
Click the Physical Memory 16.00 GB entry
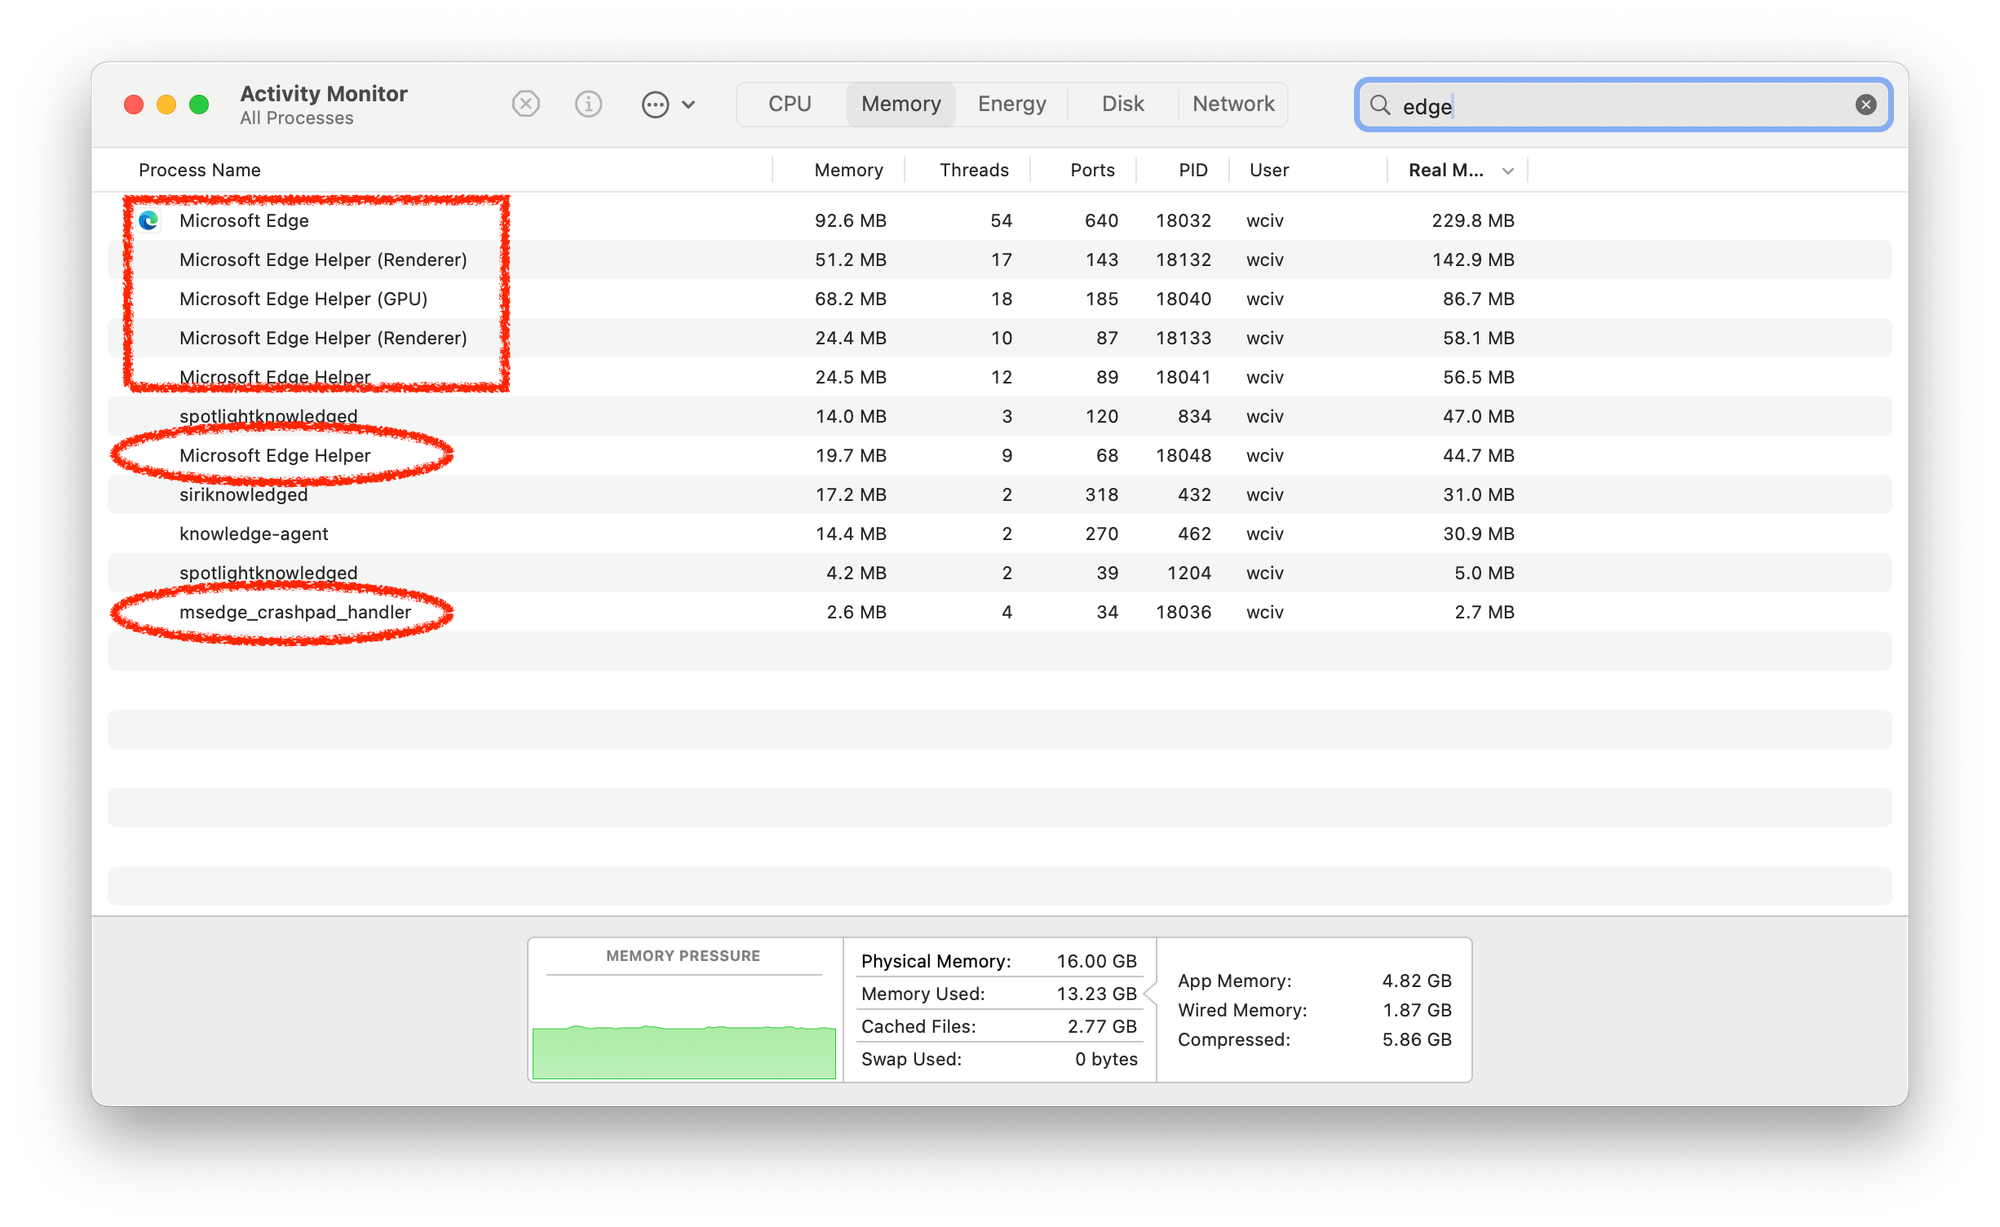999,961
